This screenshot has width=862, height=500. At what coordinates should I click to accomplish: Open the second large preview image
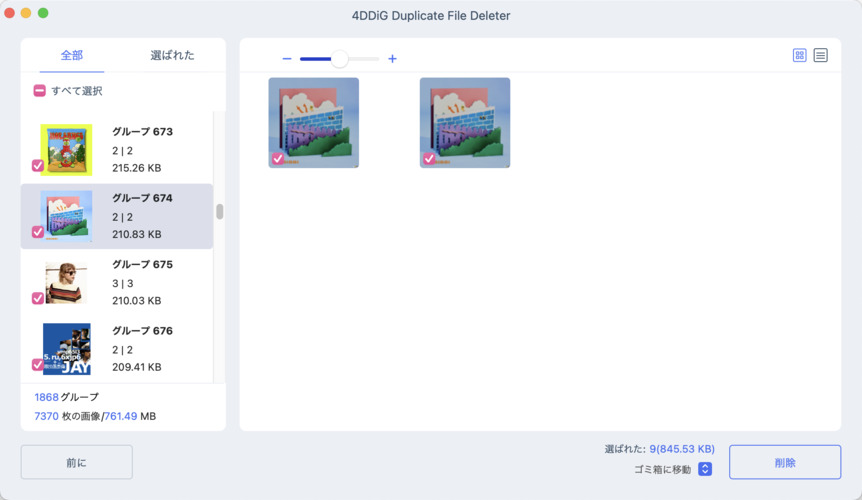tap(465, 123)
